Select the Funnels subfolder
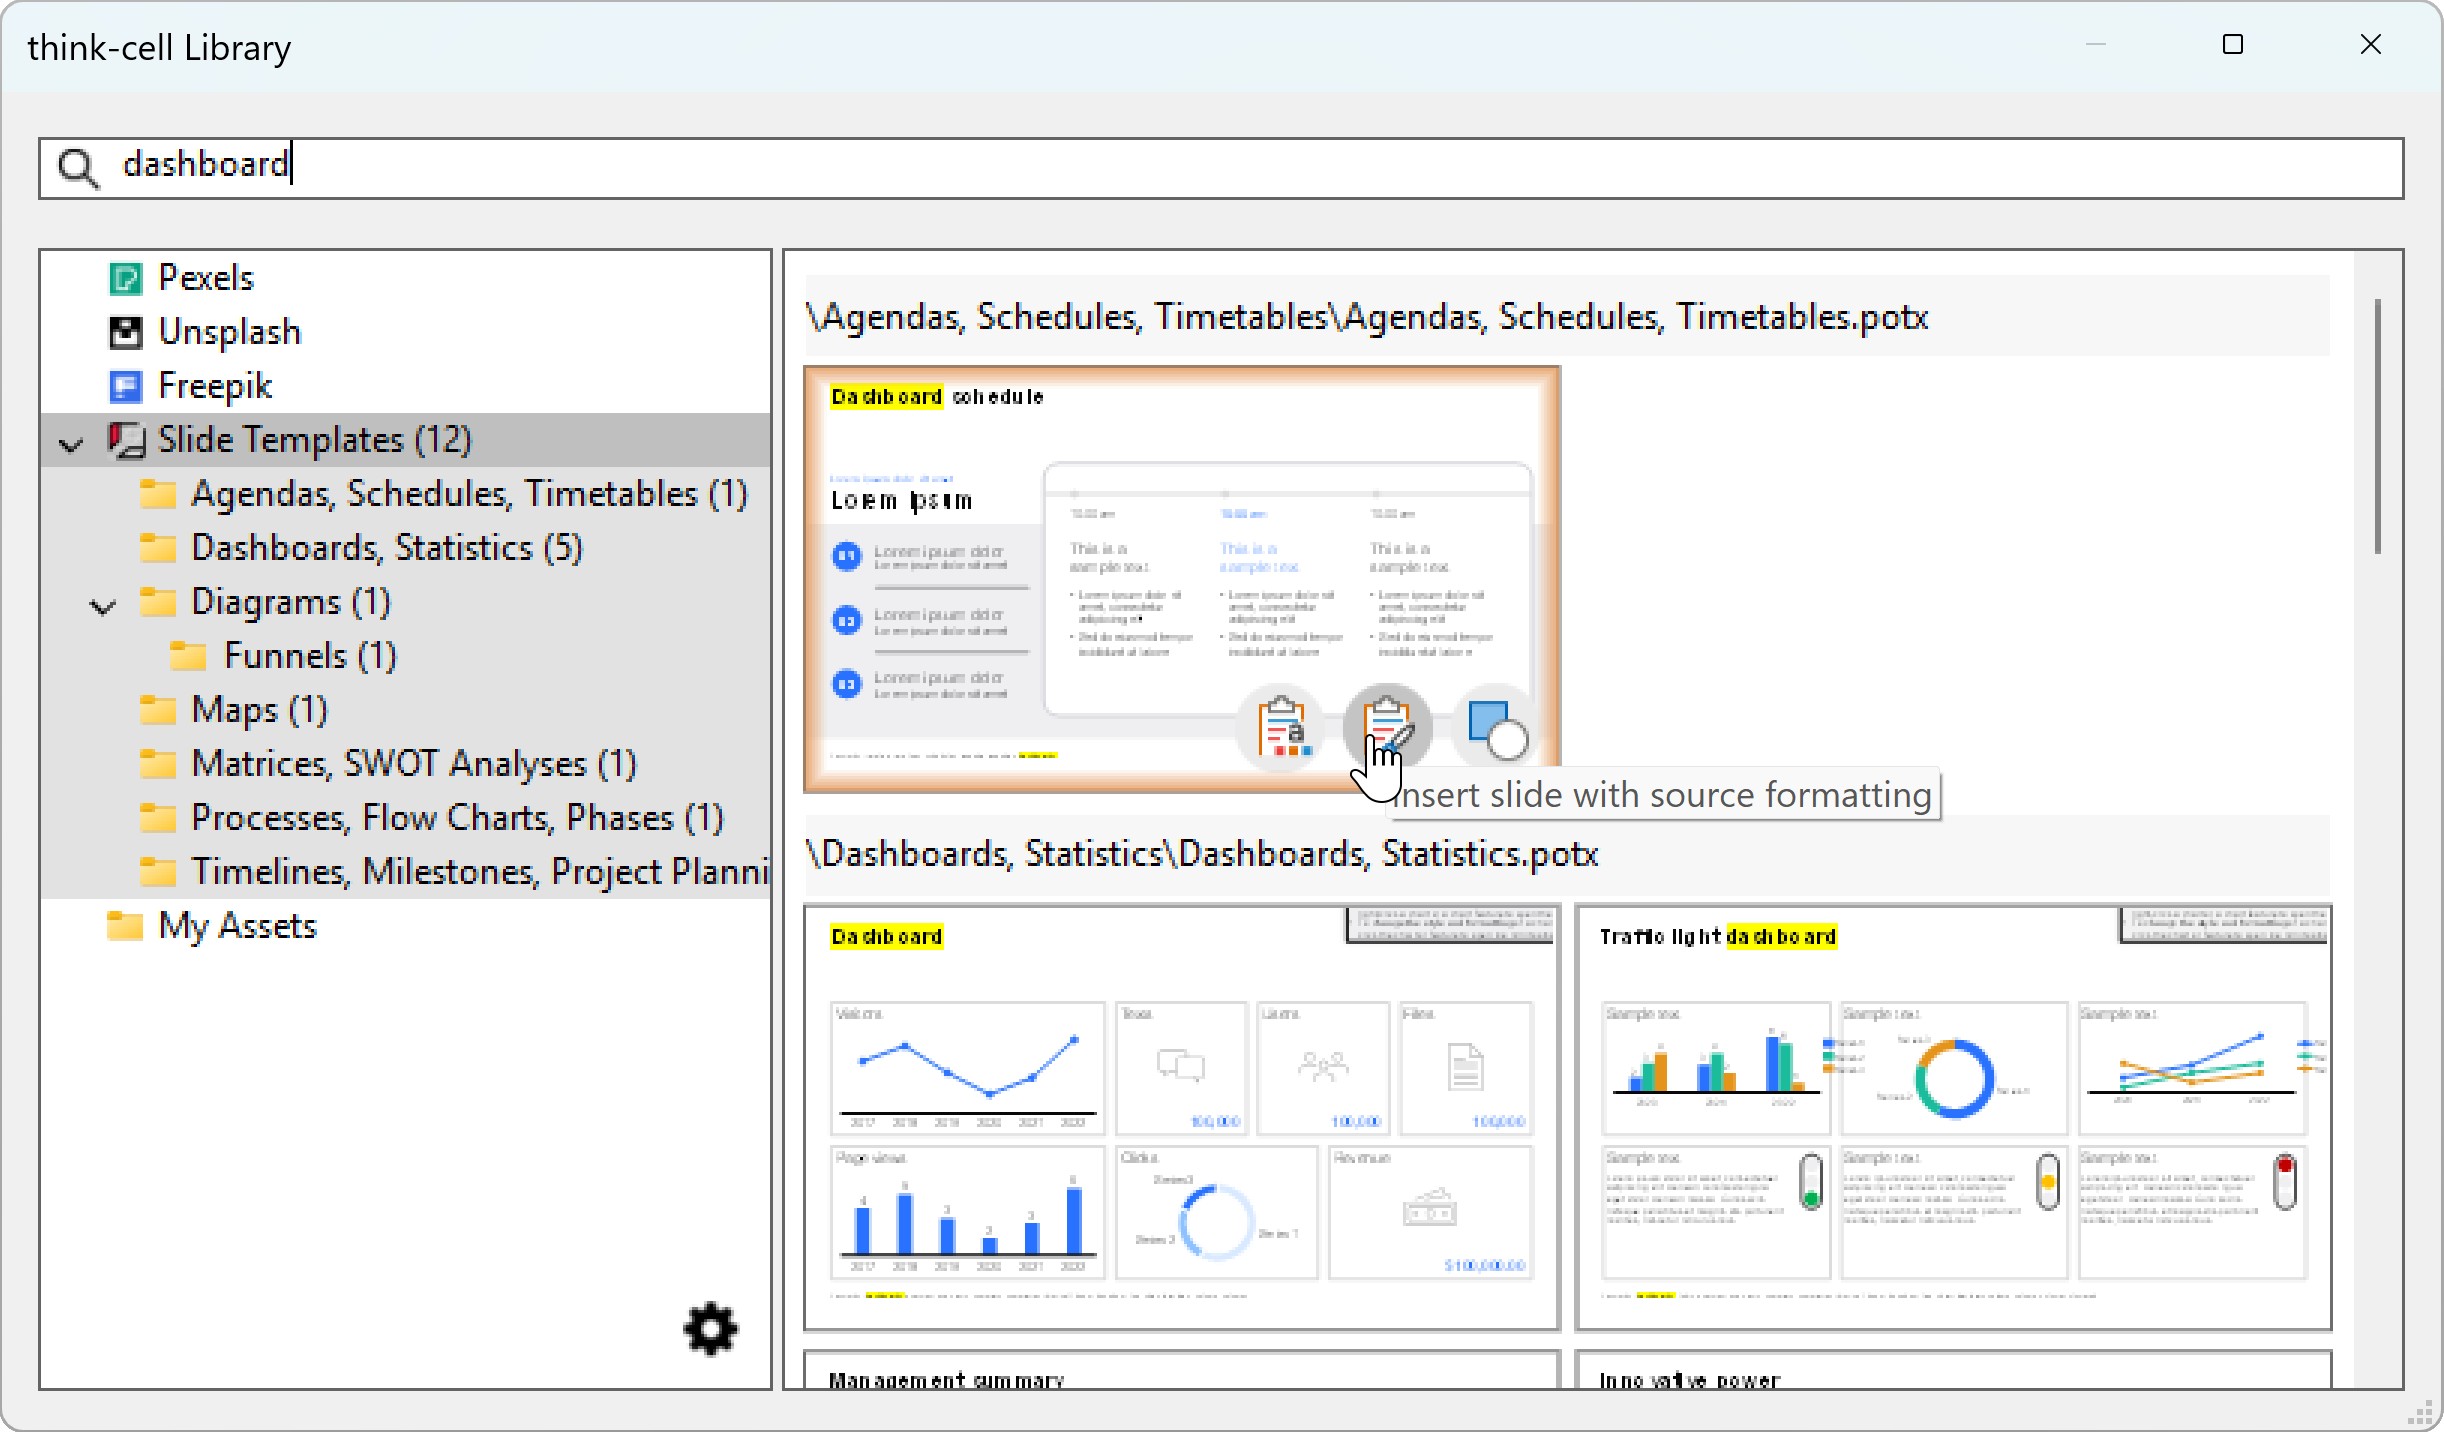 (309, 656)
